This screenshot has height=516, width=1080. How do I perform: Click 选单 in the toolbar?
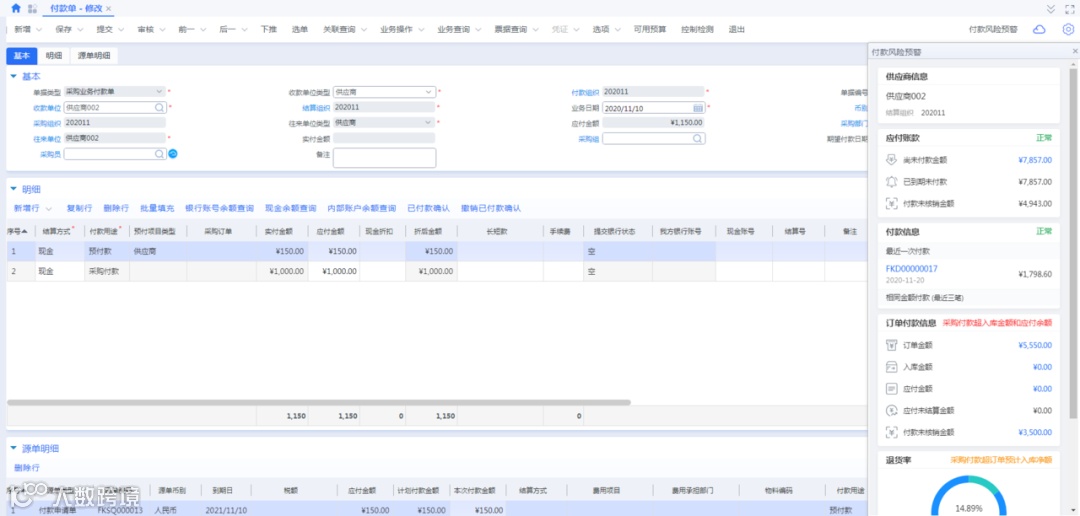tap(300, 30)
